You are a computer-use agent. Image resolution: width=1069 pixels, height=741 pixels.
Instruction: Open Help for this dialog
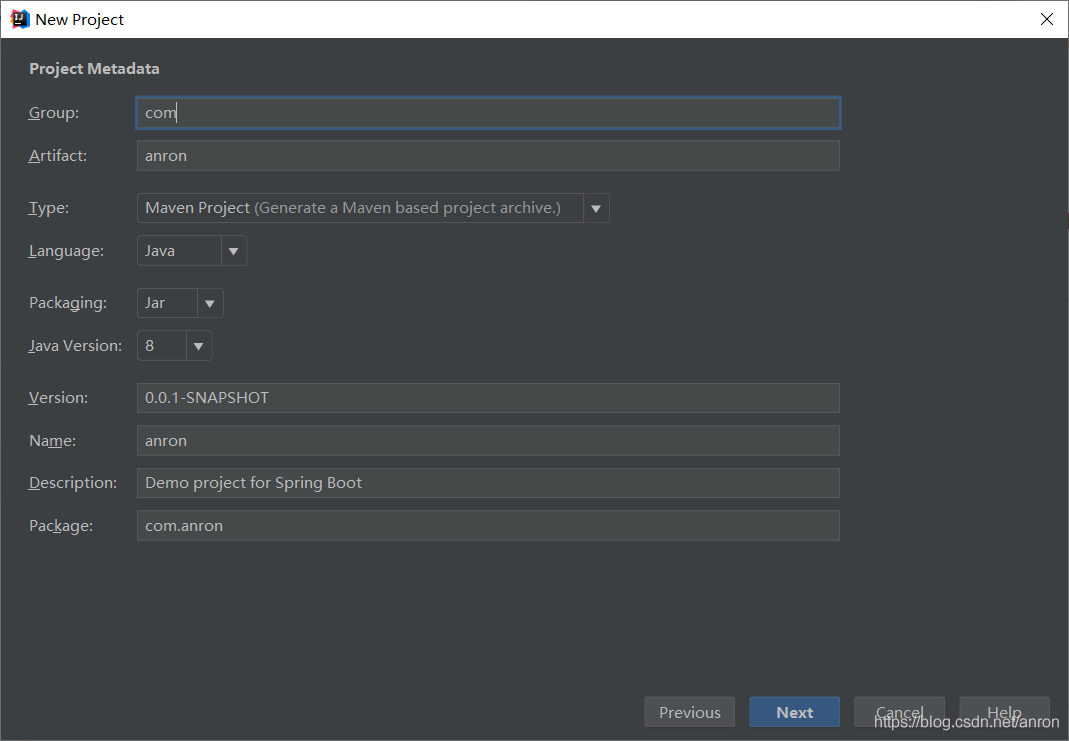pos(1004,712)
